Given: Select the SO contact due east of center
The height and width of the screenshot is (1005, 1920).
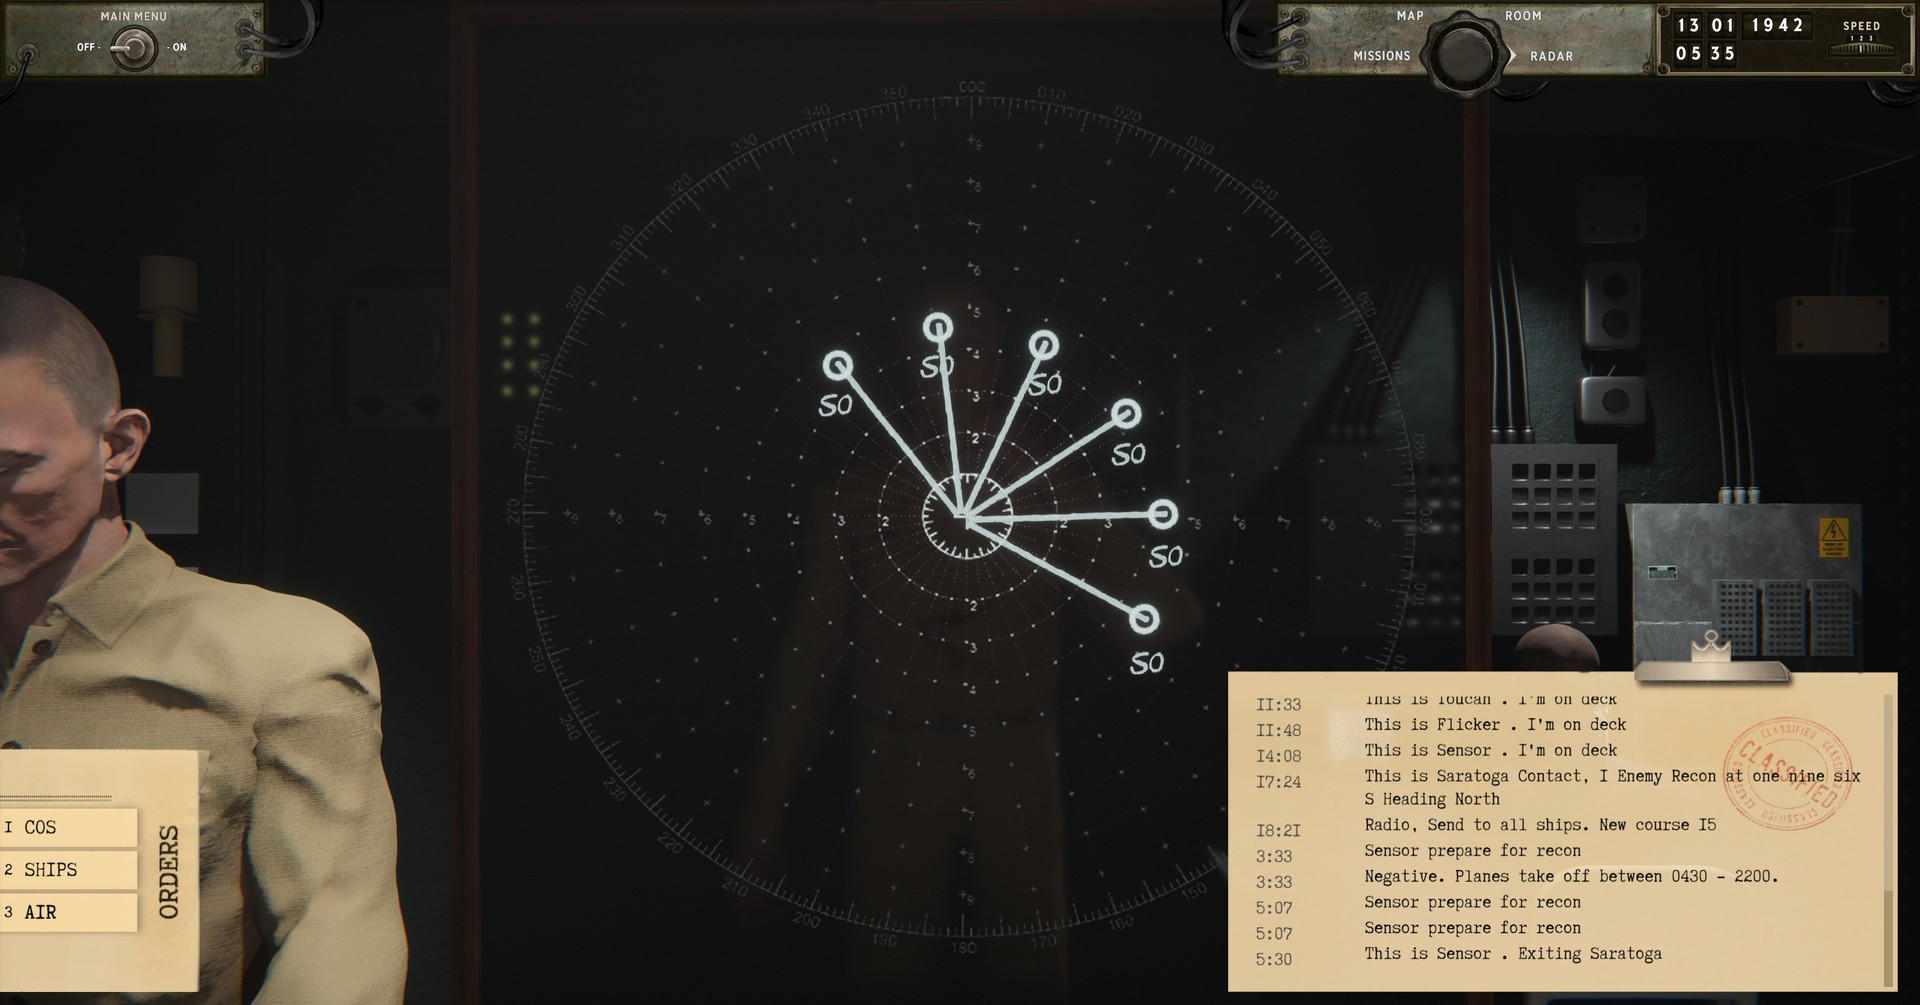Looking at the screenshot, I should coord(1161,515).
